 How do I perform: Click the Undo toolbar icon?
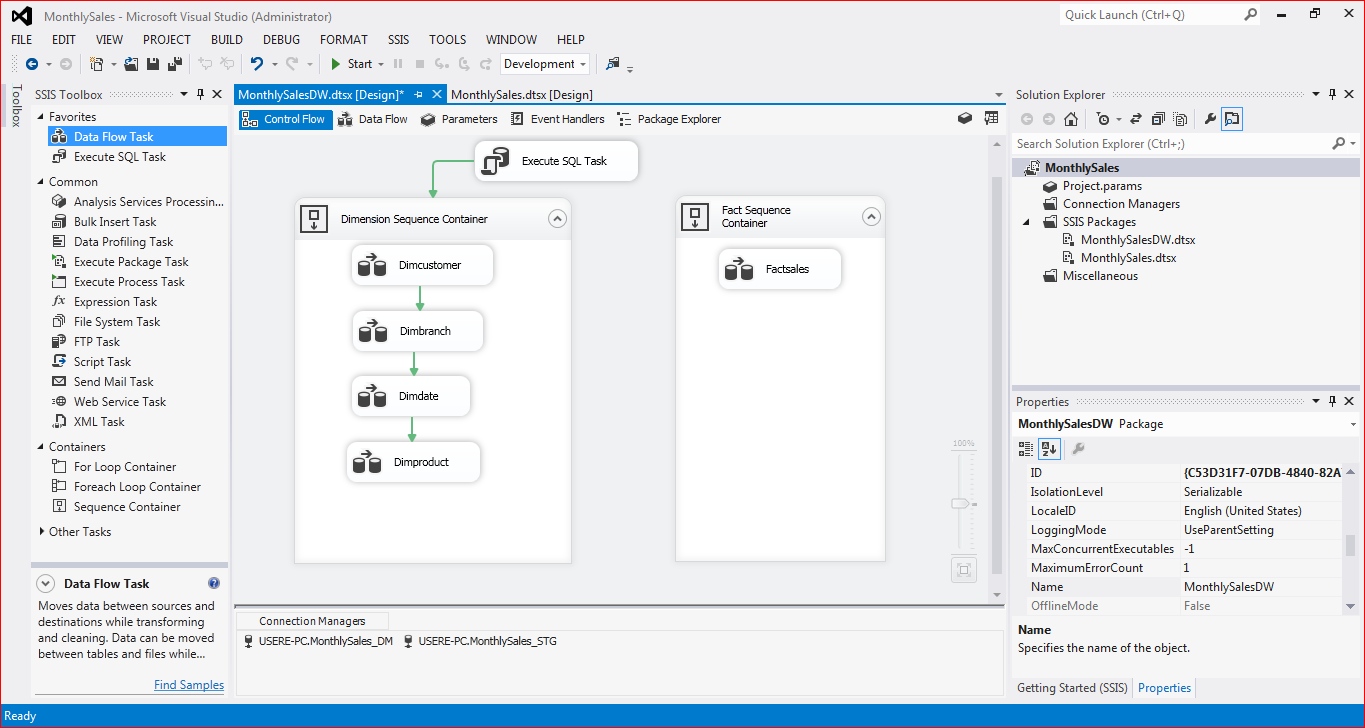pyautogui.click(x=258, y=62)
